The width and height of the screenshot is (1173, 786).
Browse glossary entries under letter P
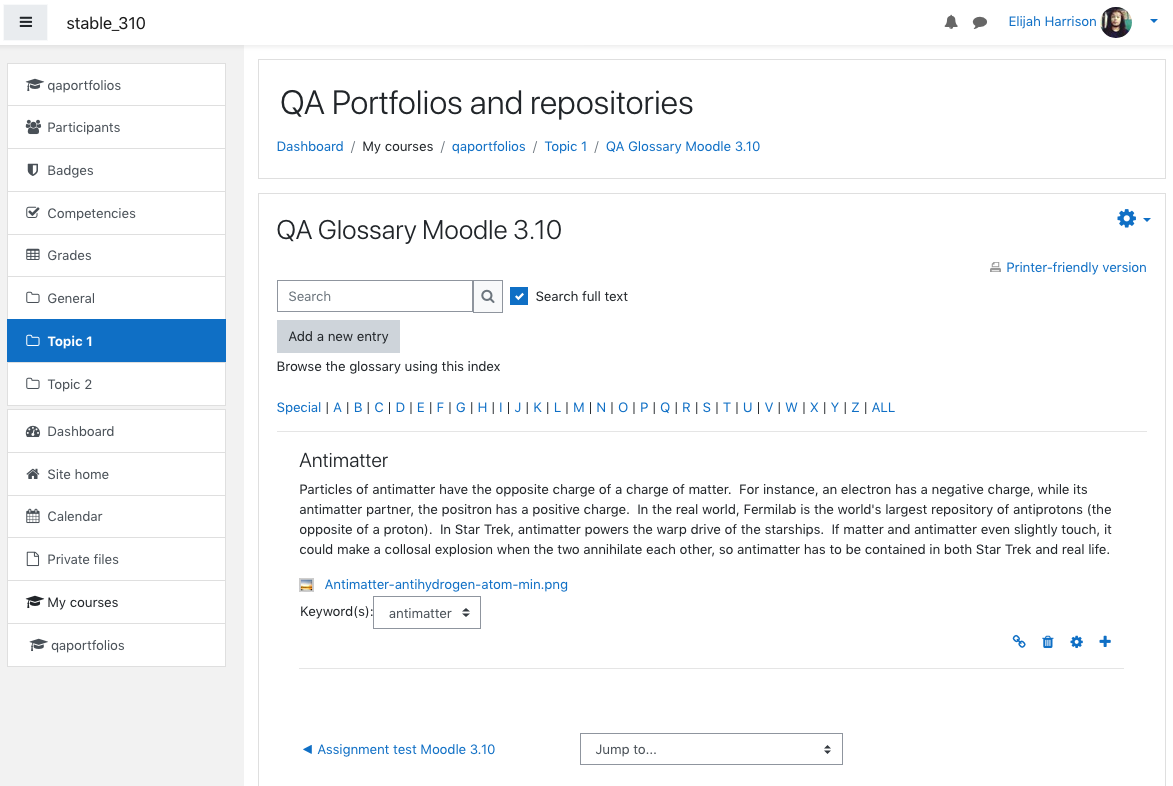point(643,408)
